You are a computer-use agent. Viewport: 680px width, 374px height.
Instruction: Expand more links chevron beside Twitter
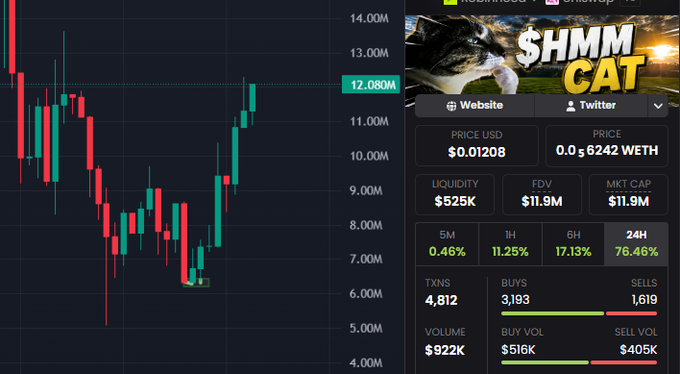click(658, 106)
